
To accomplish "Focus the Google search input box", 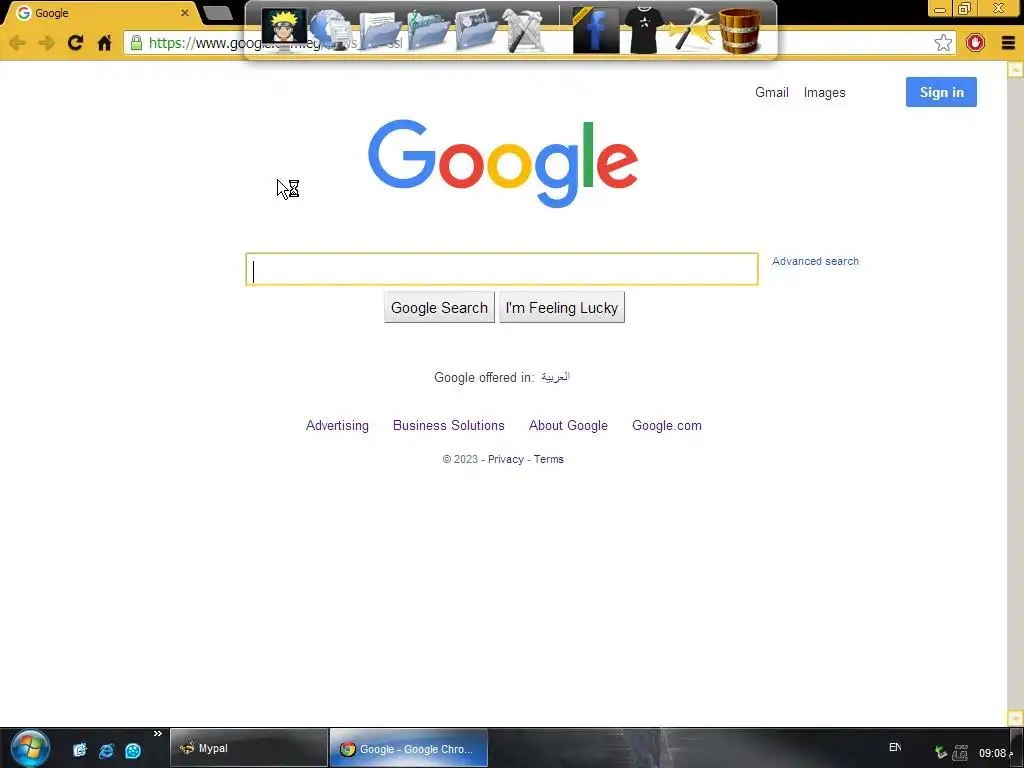I will 502,269.
